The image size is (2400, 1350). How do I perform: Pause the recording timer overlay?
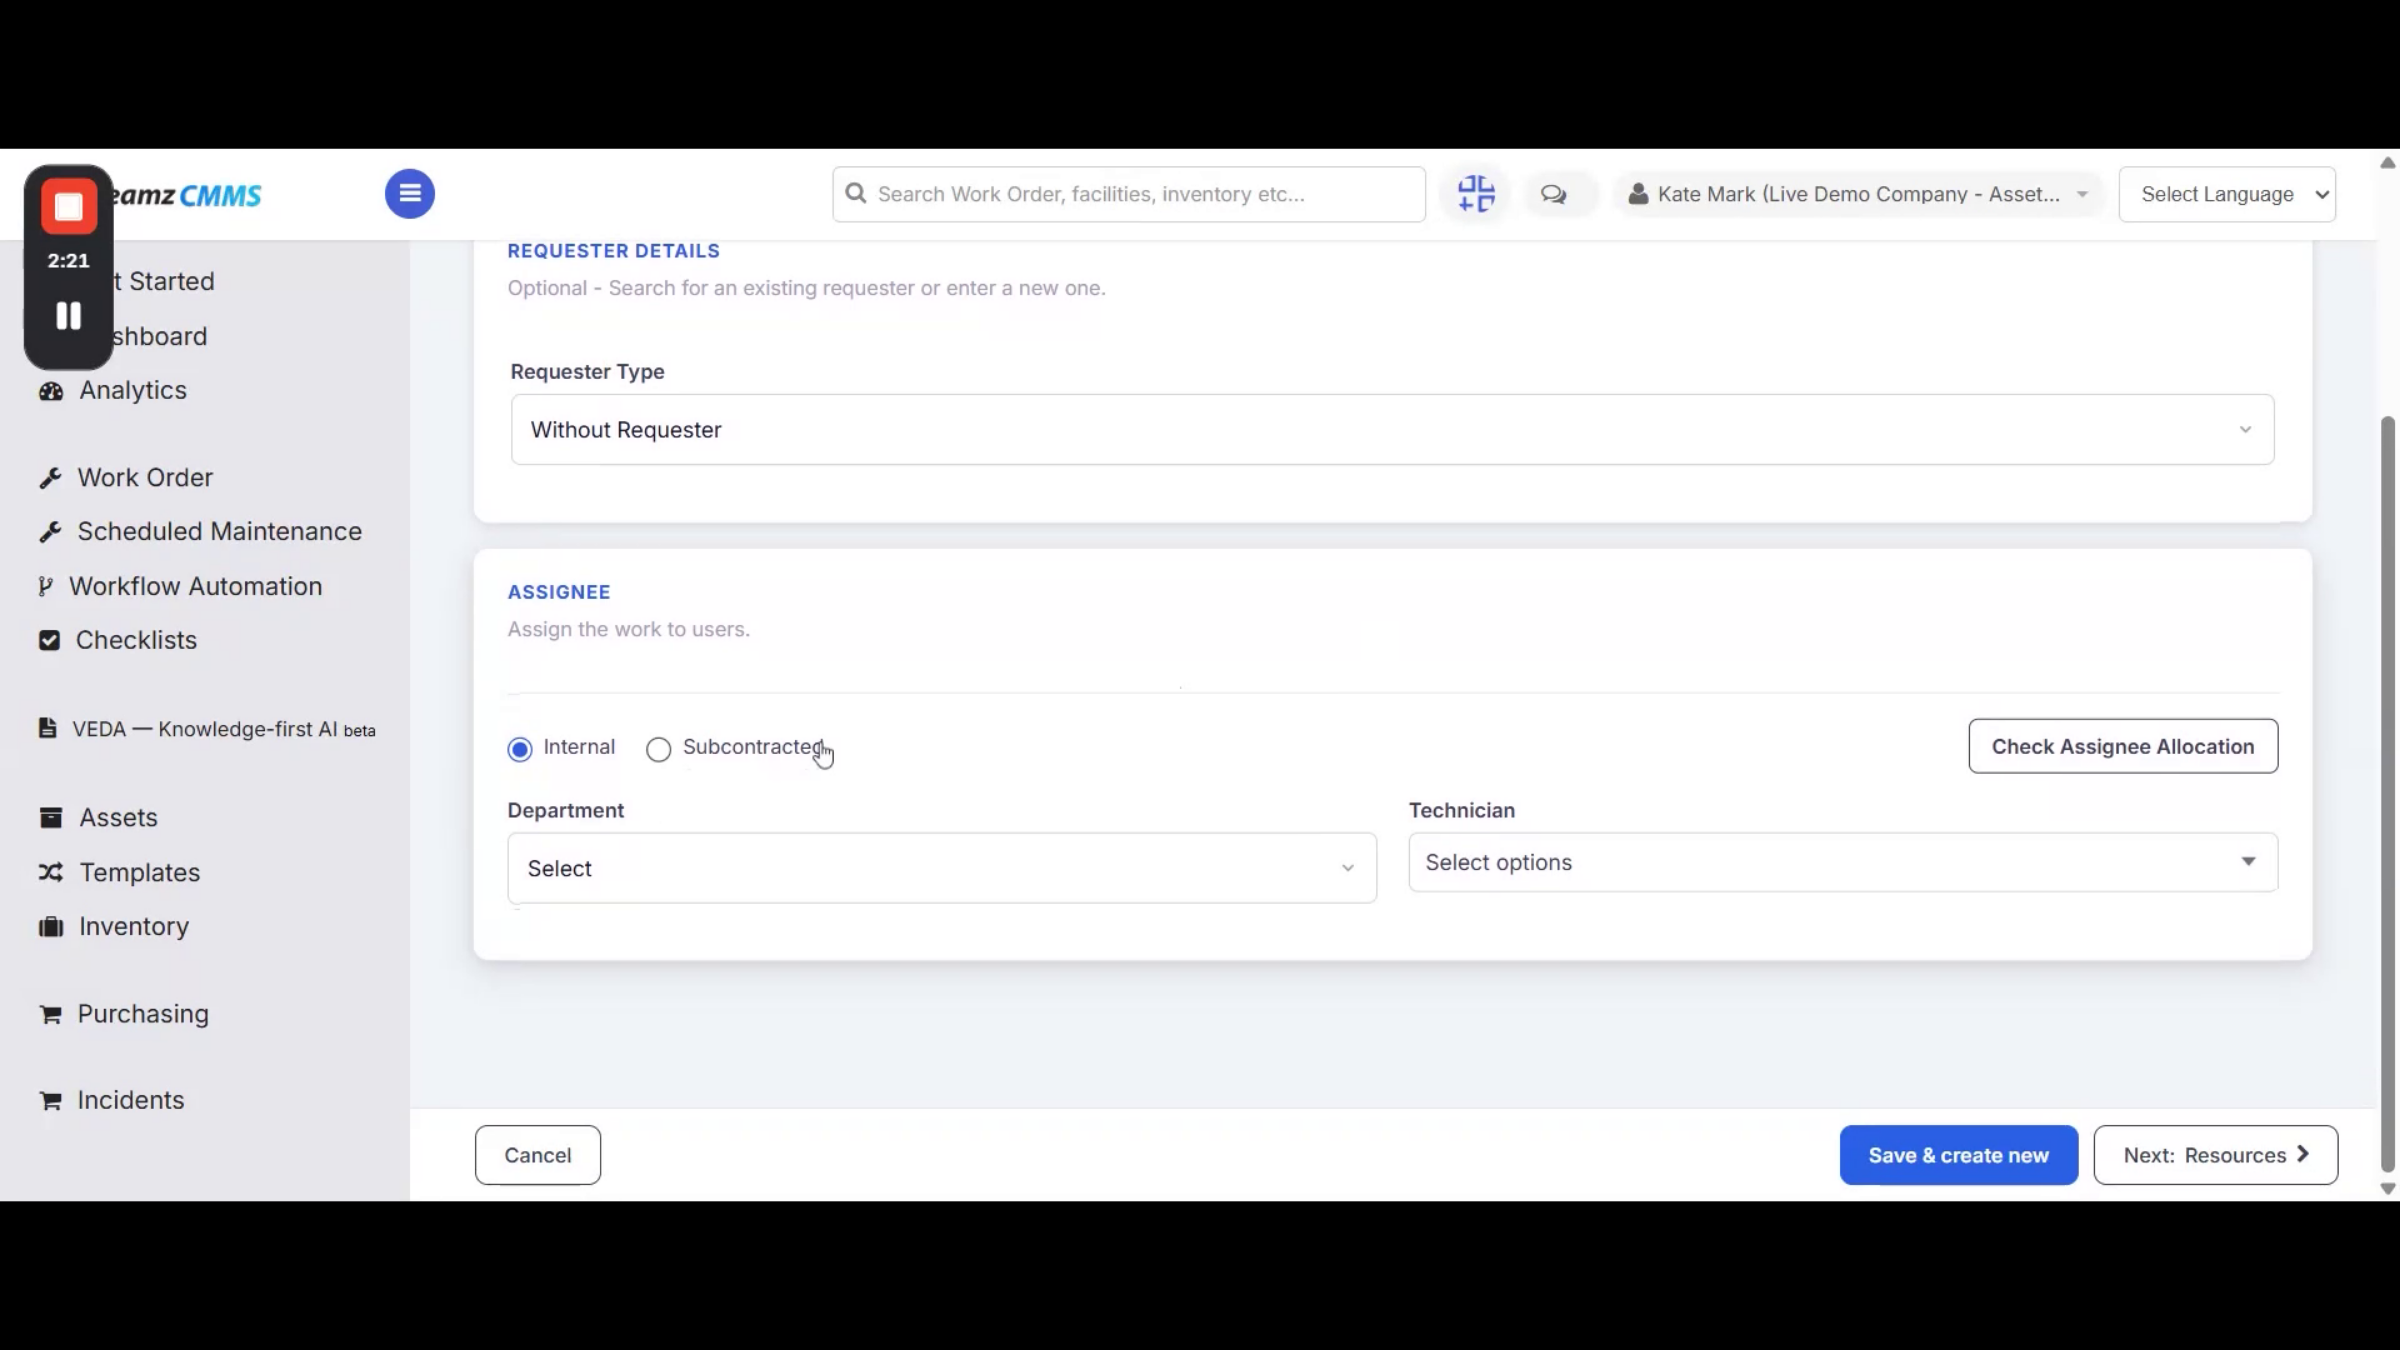pyautogui.click(x=68, y=316)
